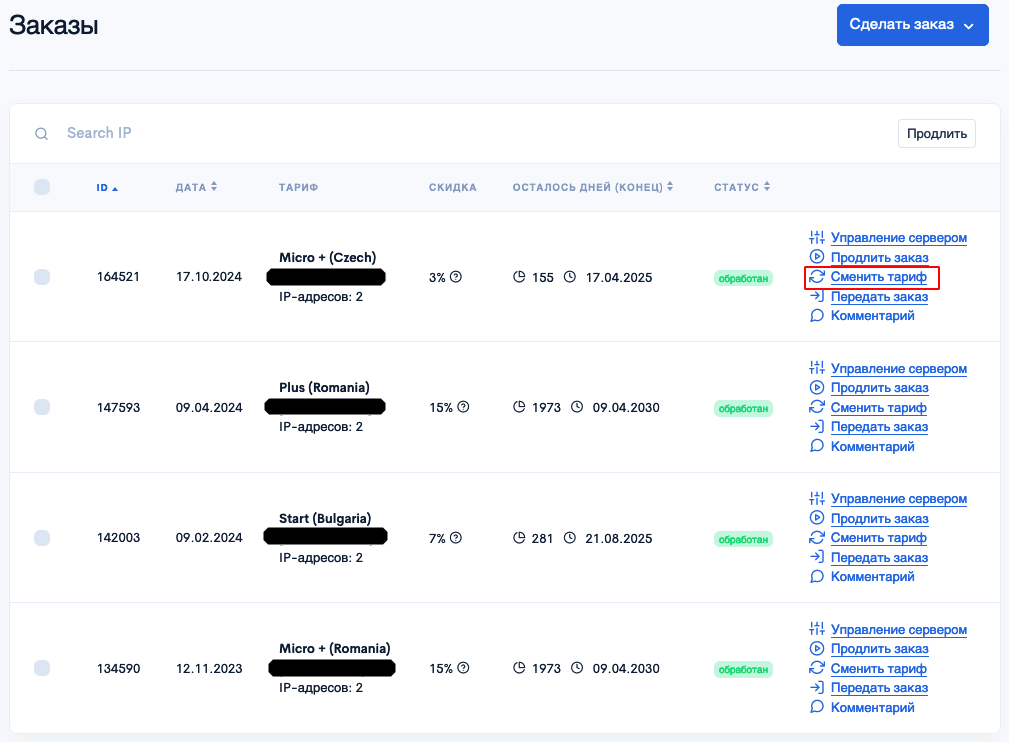Click the discount help icon for order 134590
1009x742 pixels.
pyautogui.click(x=463, y=668)
